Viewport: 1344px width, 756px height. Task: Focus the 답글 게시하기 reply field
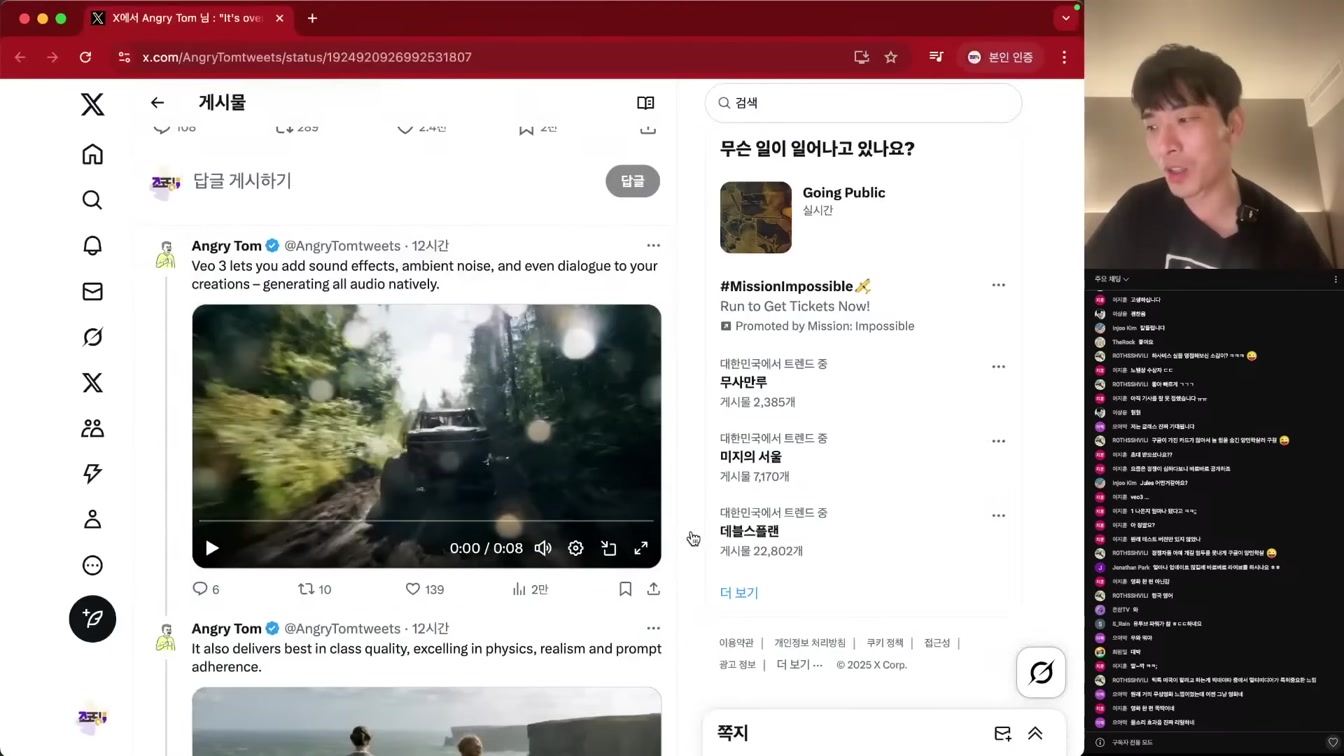point(242,181)
